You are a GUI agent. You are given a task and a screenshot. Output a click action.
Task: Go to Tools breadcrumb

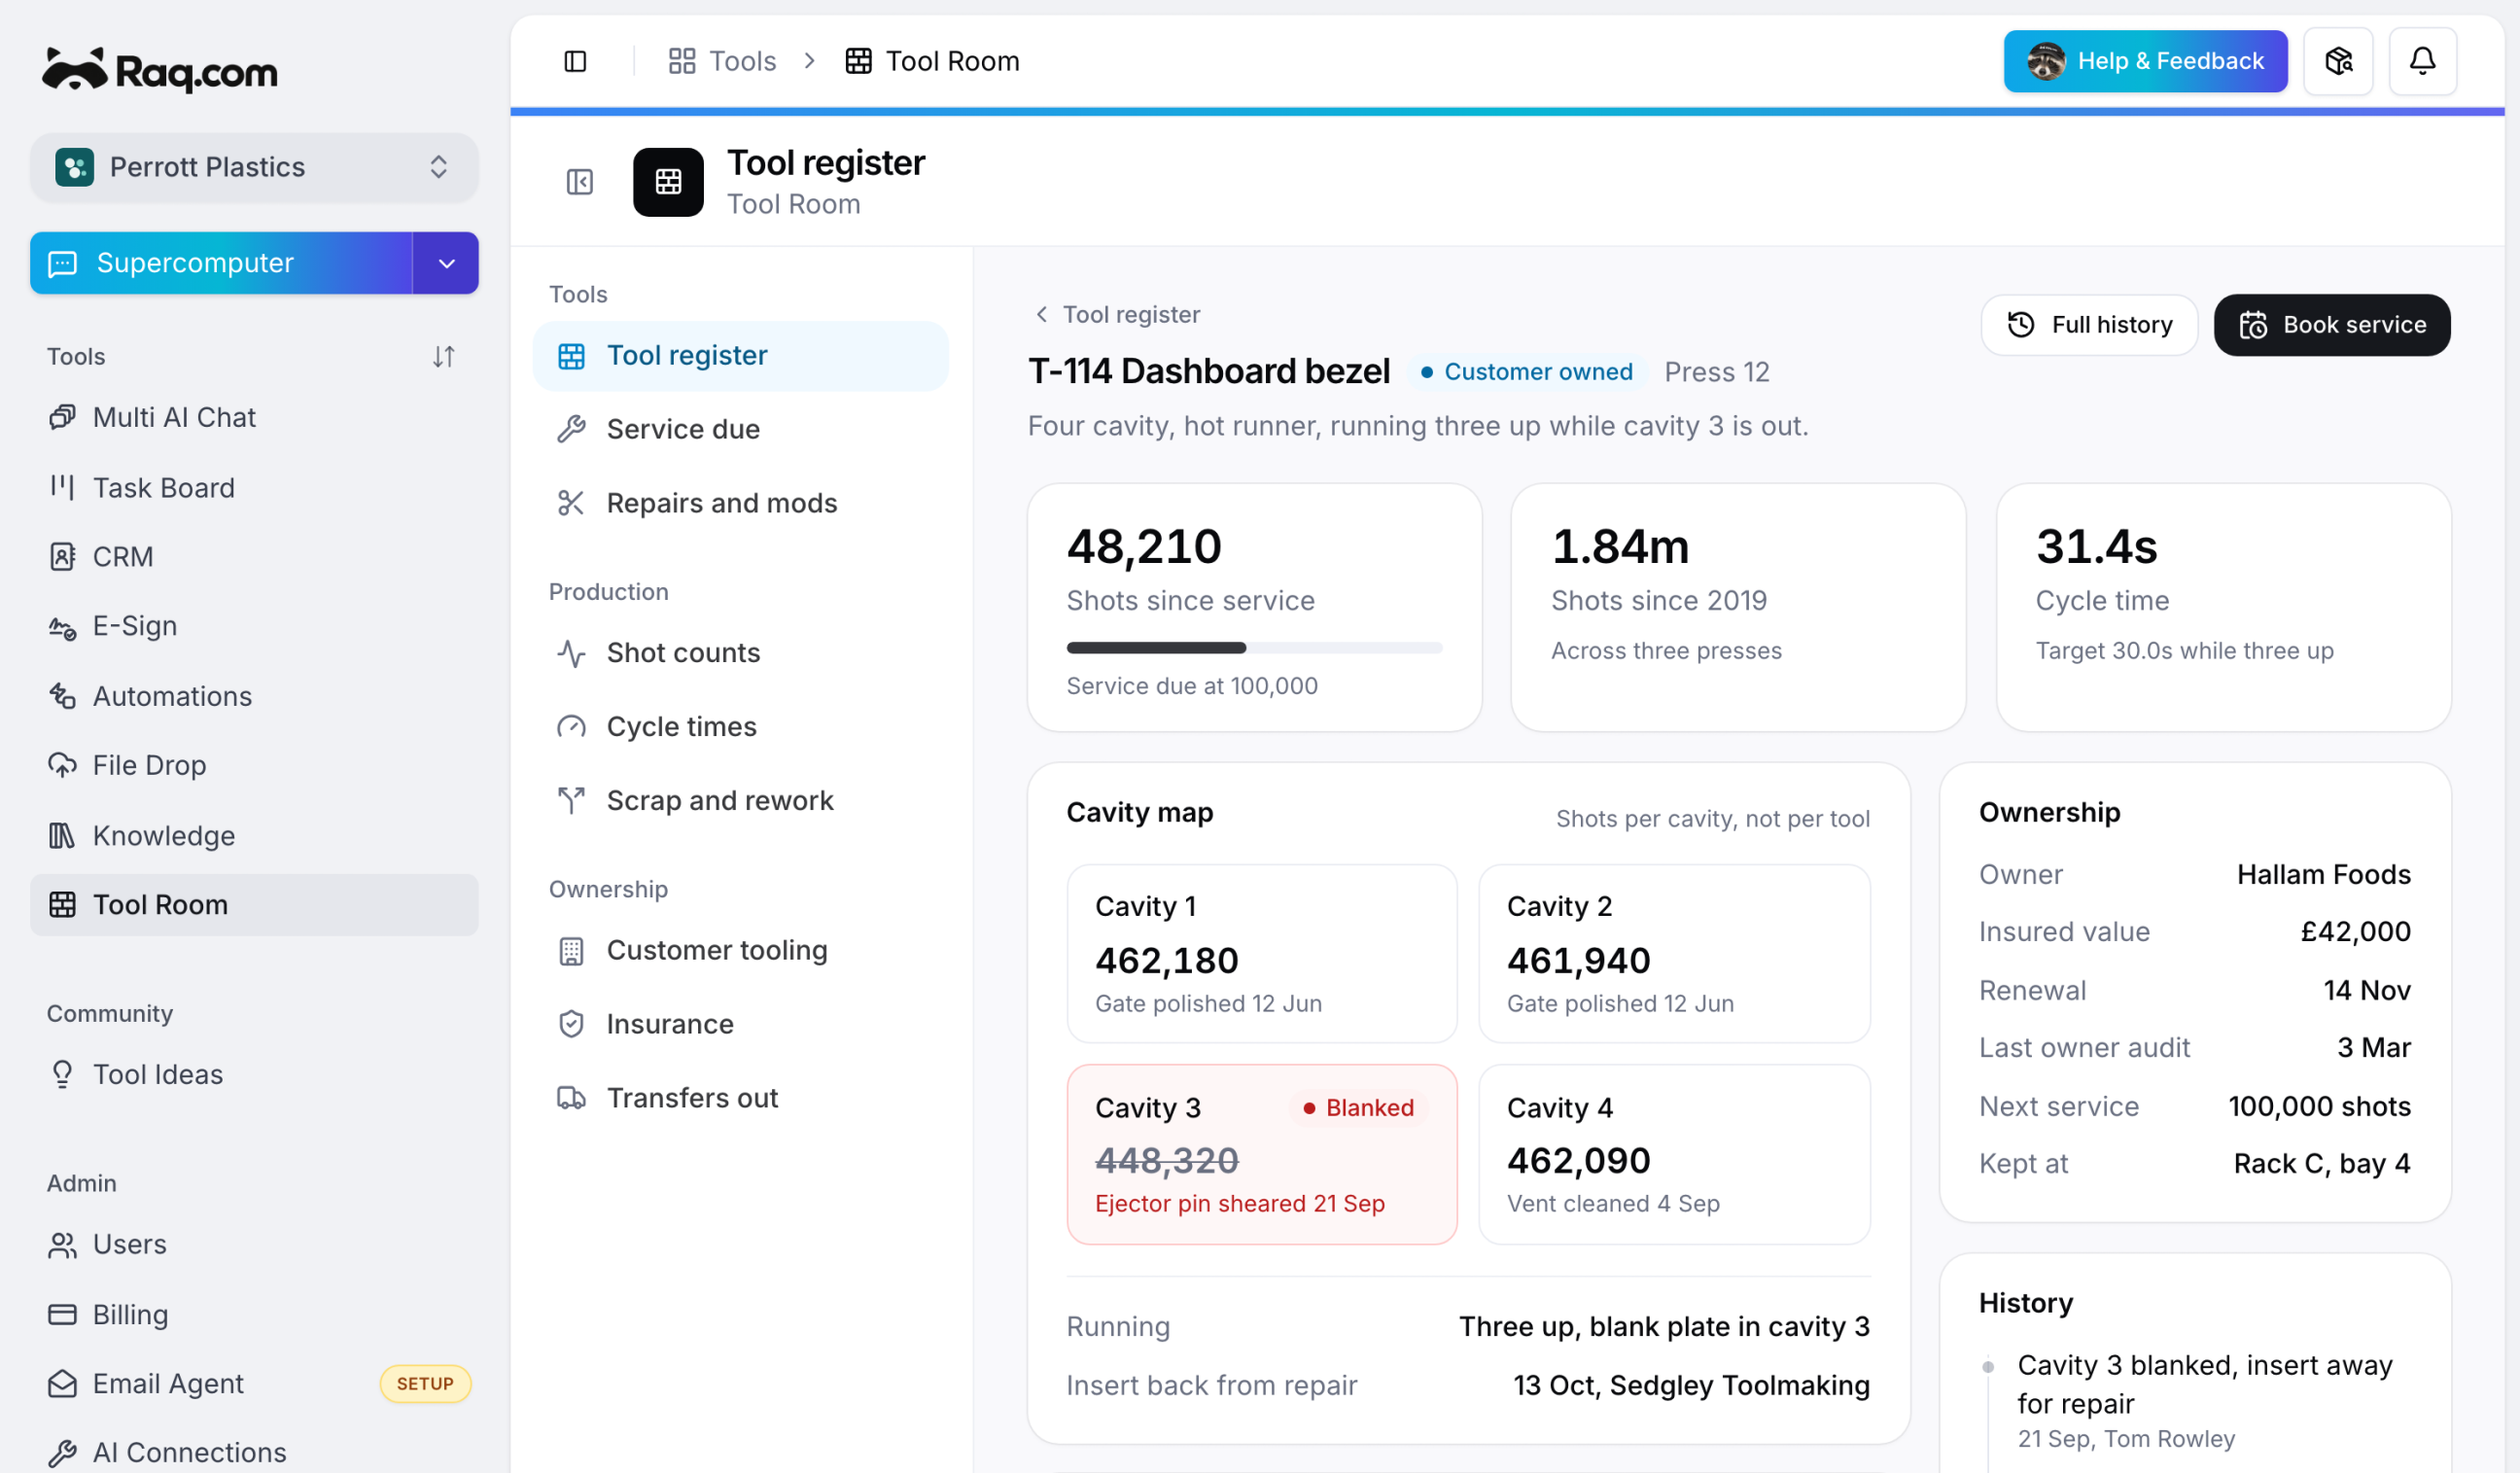coord(722,61)
